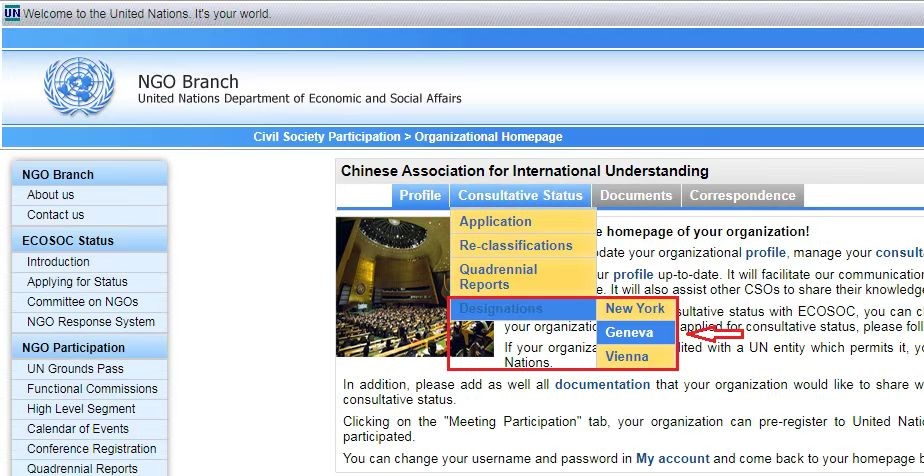Select Quadrennial Reports in the dropdown
Image resolution: width=924 pixels, height=476 pixels.
pyautogui.click(x=523, y=277)
